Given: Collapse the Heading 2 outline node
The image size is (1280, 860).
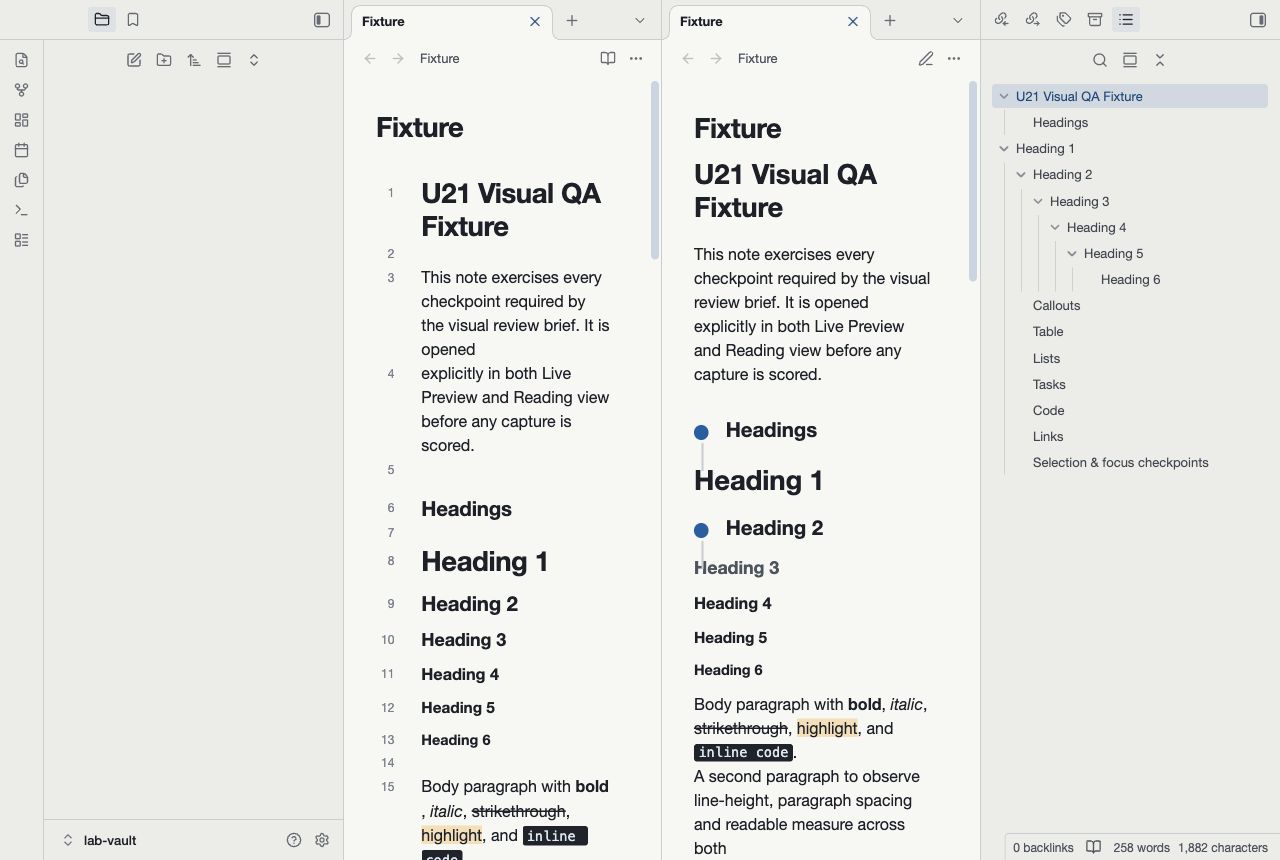Looking at the screenshot, I should point(1021,175).
